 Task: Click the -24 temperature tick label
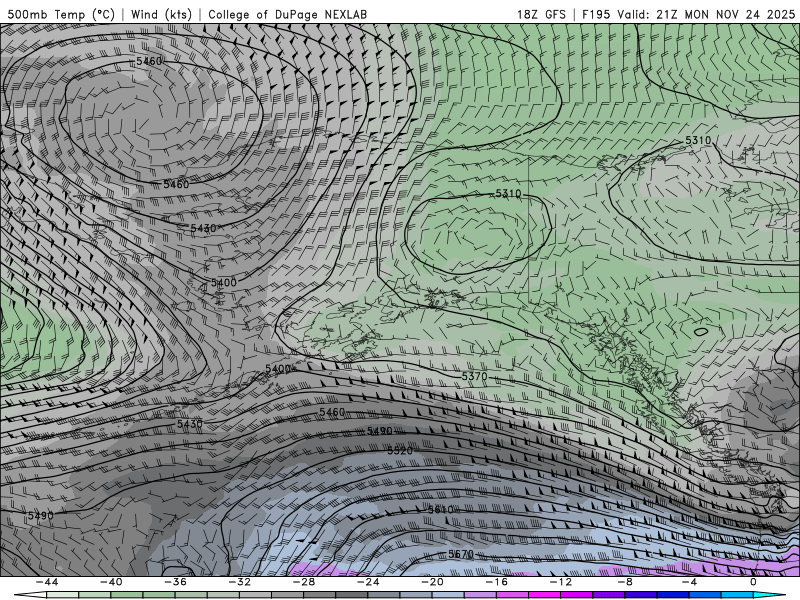[368, 582]
